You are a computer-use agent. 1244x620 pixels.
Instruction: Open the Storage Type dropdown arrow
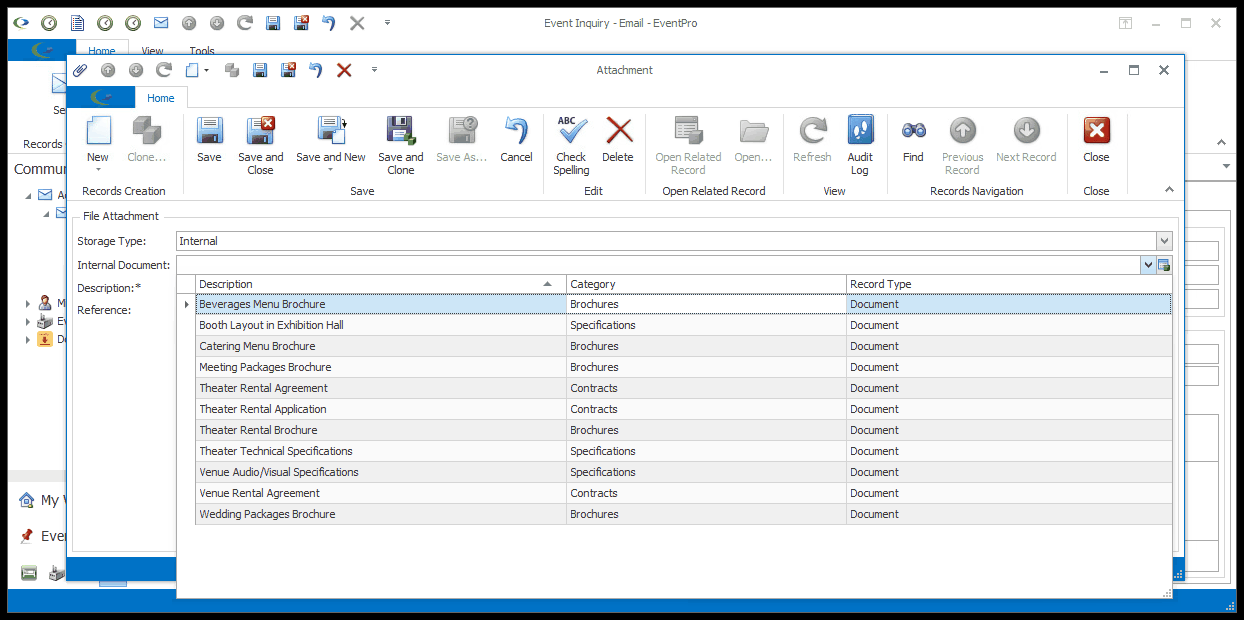tap(1164, 241)
